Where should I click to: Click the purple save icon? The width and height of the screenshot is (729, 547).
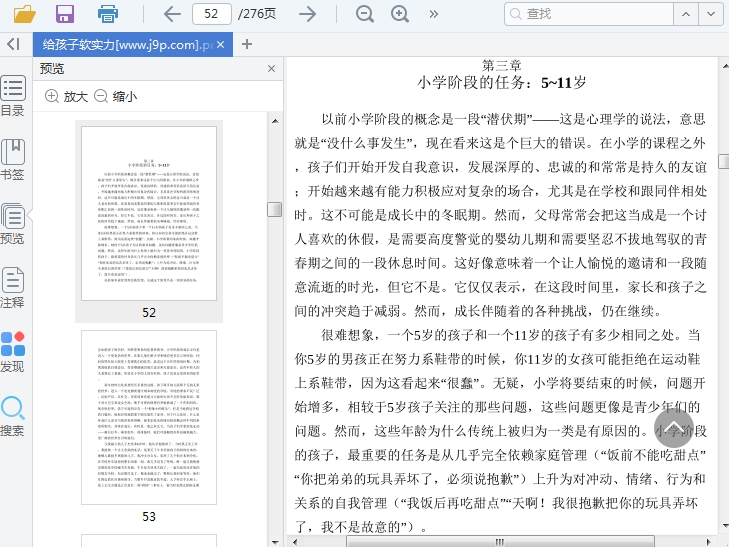point(65,14)
